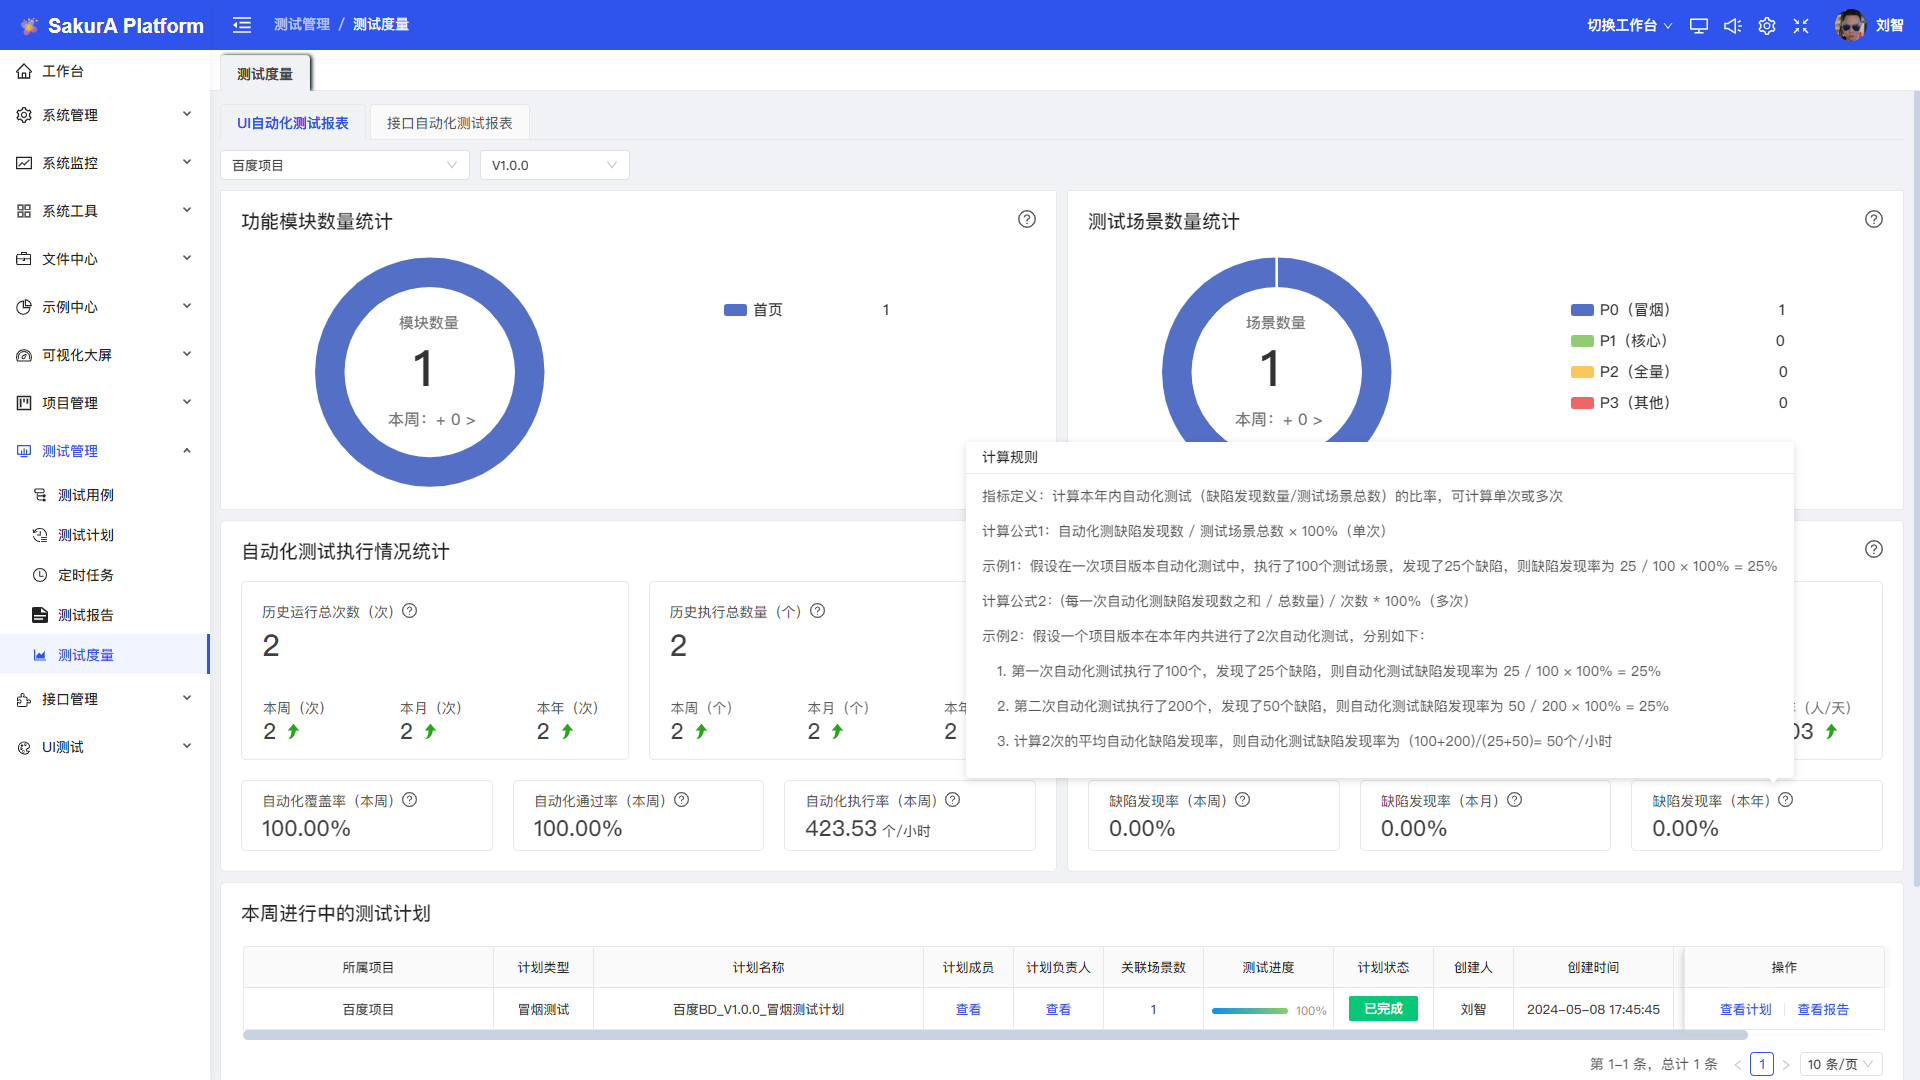Screen dimensions: 1920x1080
Task: Show help tooltip for 历史执行总数量
Action: (x=817, y=611)
